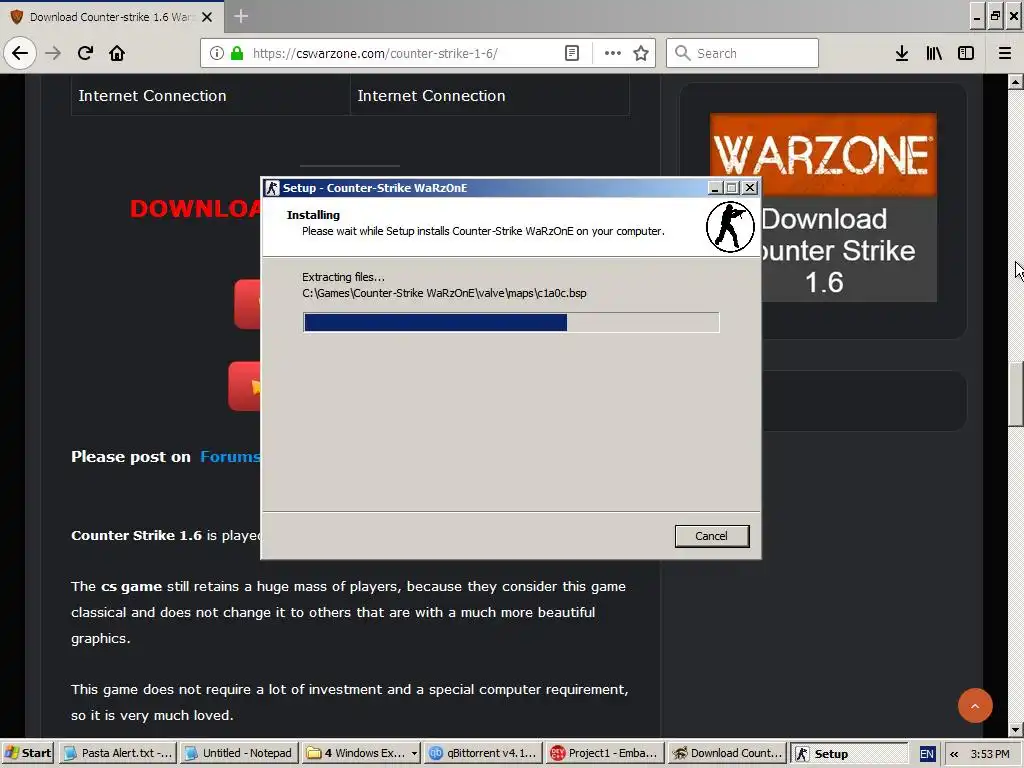This screenshot has width=1024, height=768.
Task: Switch to Untitled - Notepad in taskbar
Action: coord(239,753)
